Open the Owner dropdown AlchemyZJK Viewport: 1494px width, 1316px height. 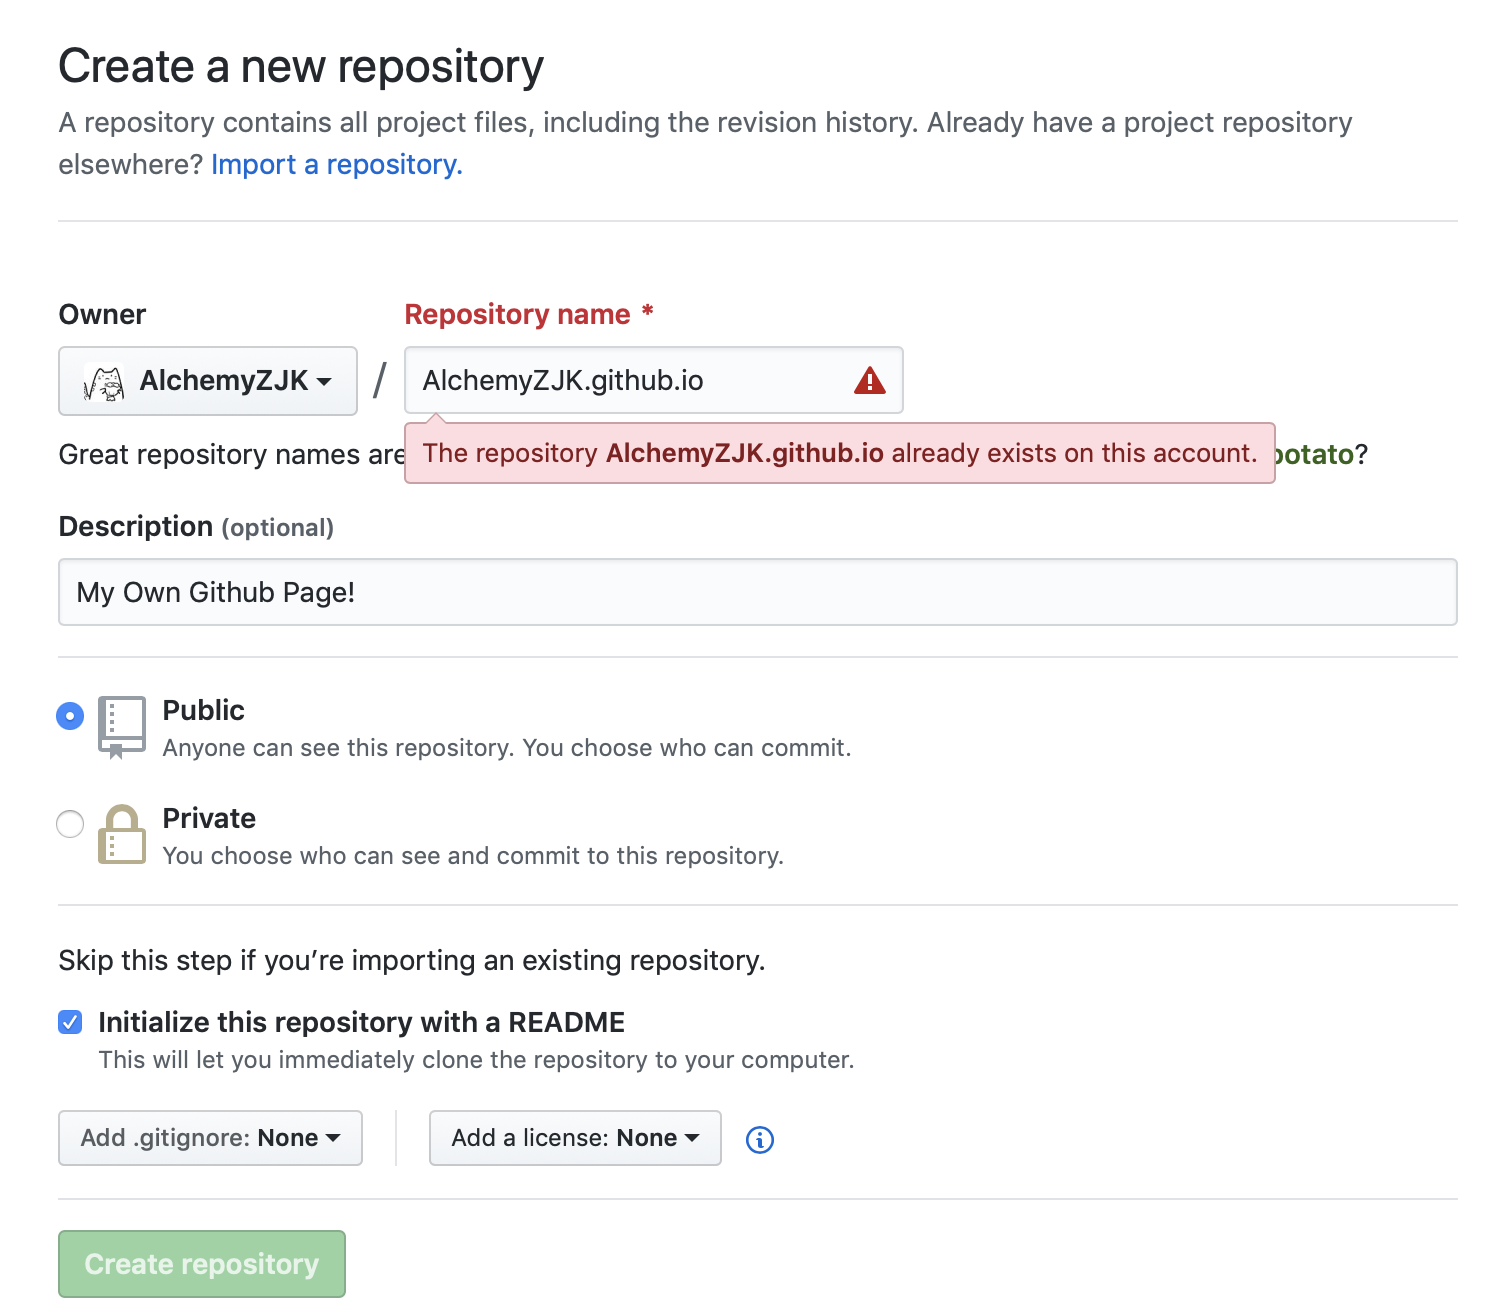click(x=208, y=381)
